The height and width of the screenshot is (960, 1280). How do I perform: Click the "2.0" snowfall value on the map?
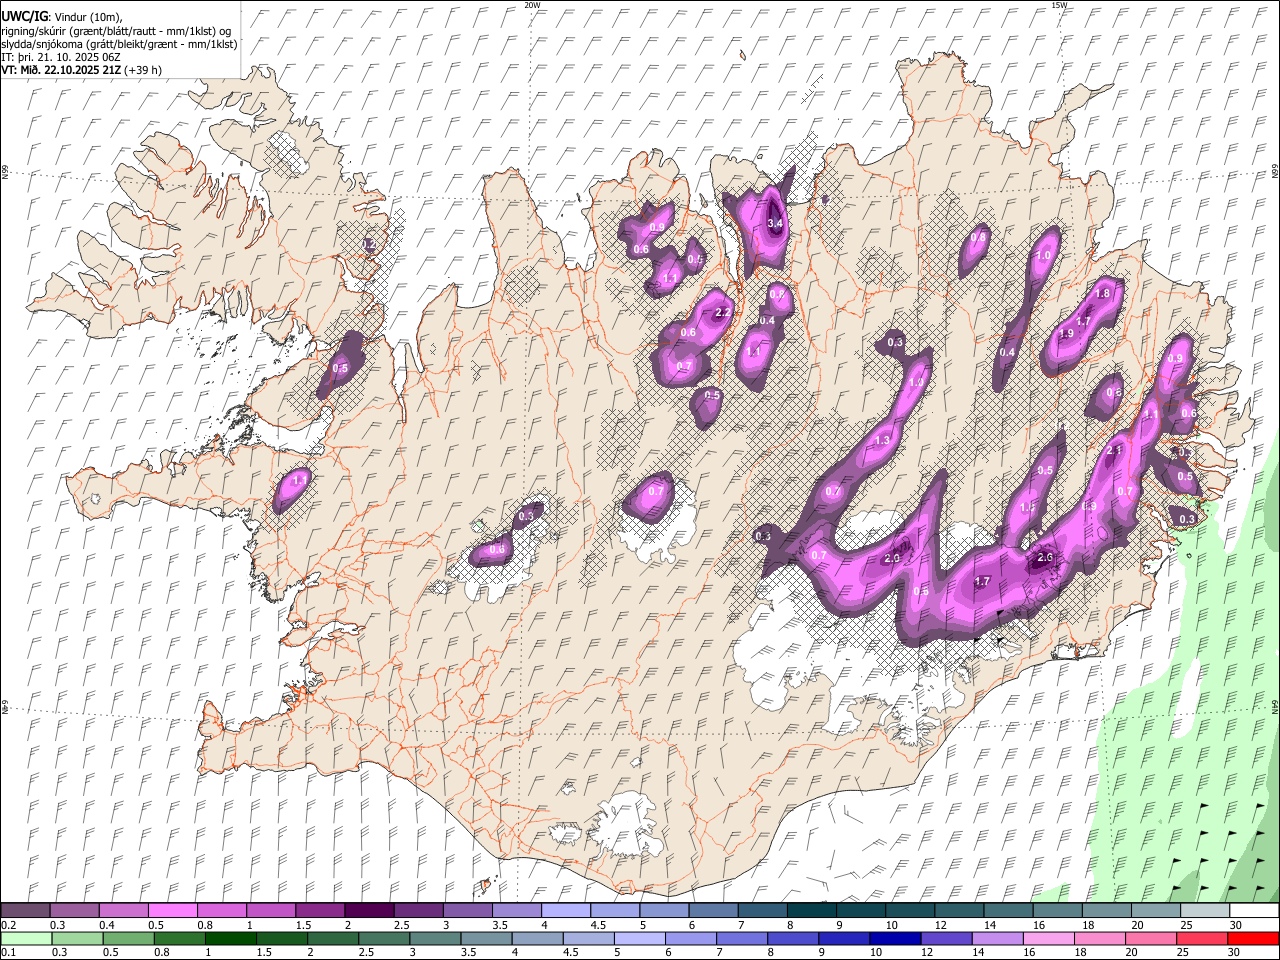893,558
